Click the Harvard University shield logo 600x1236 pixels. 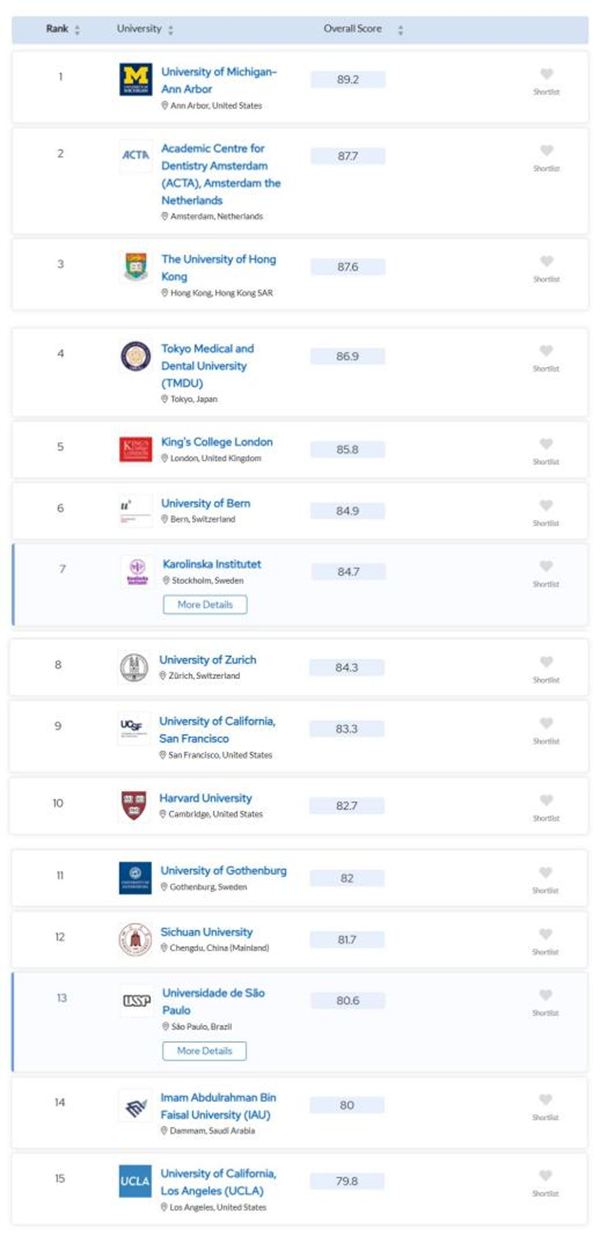pos(135,805)
